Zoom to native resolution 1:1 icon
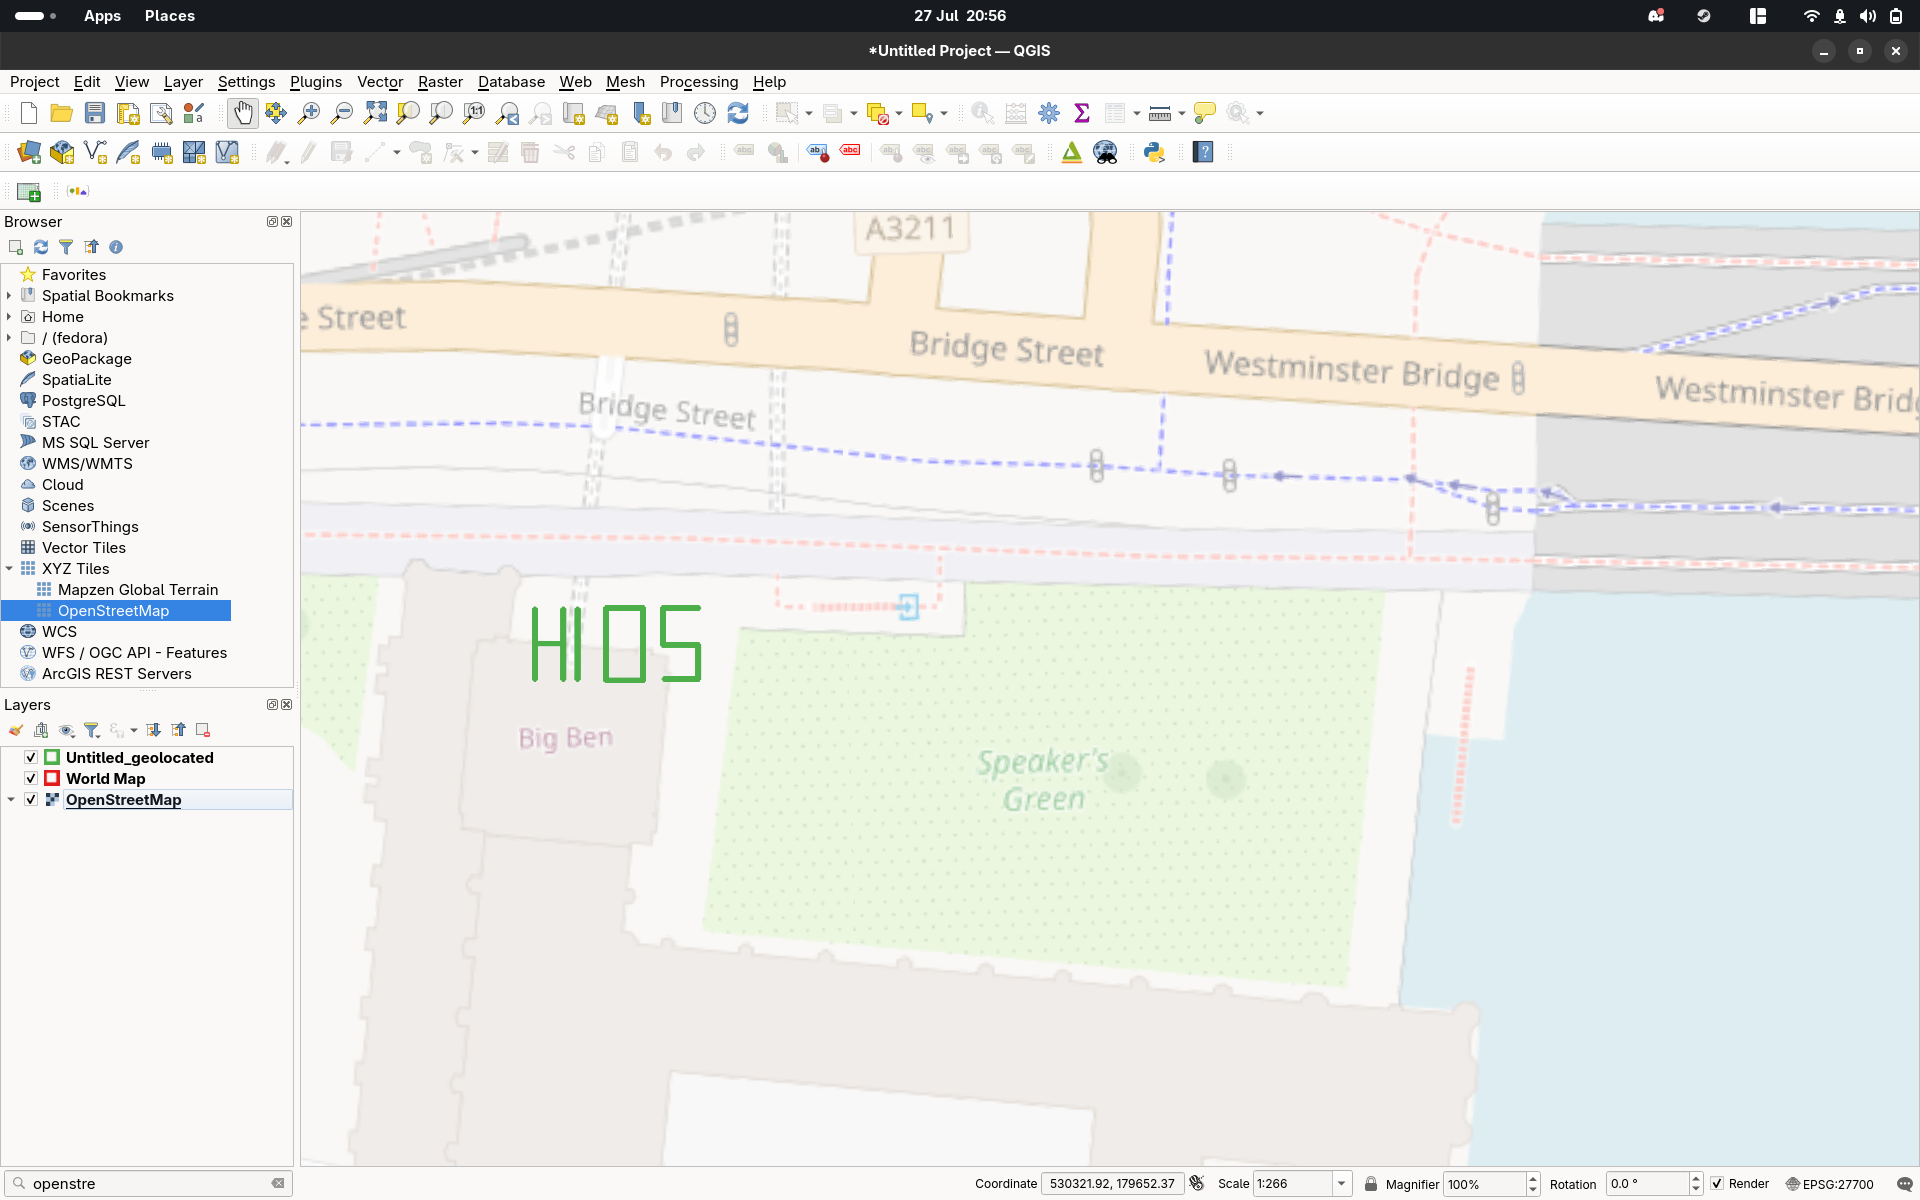 point(474,113)
